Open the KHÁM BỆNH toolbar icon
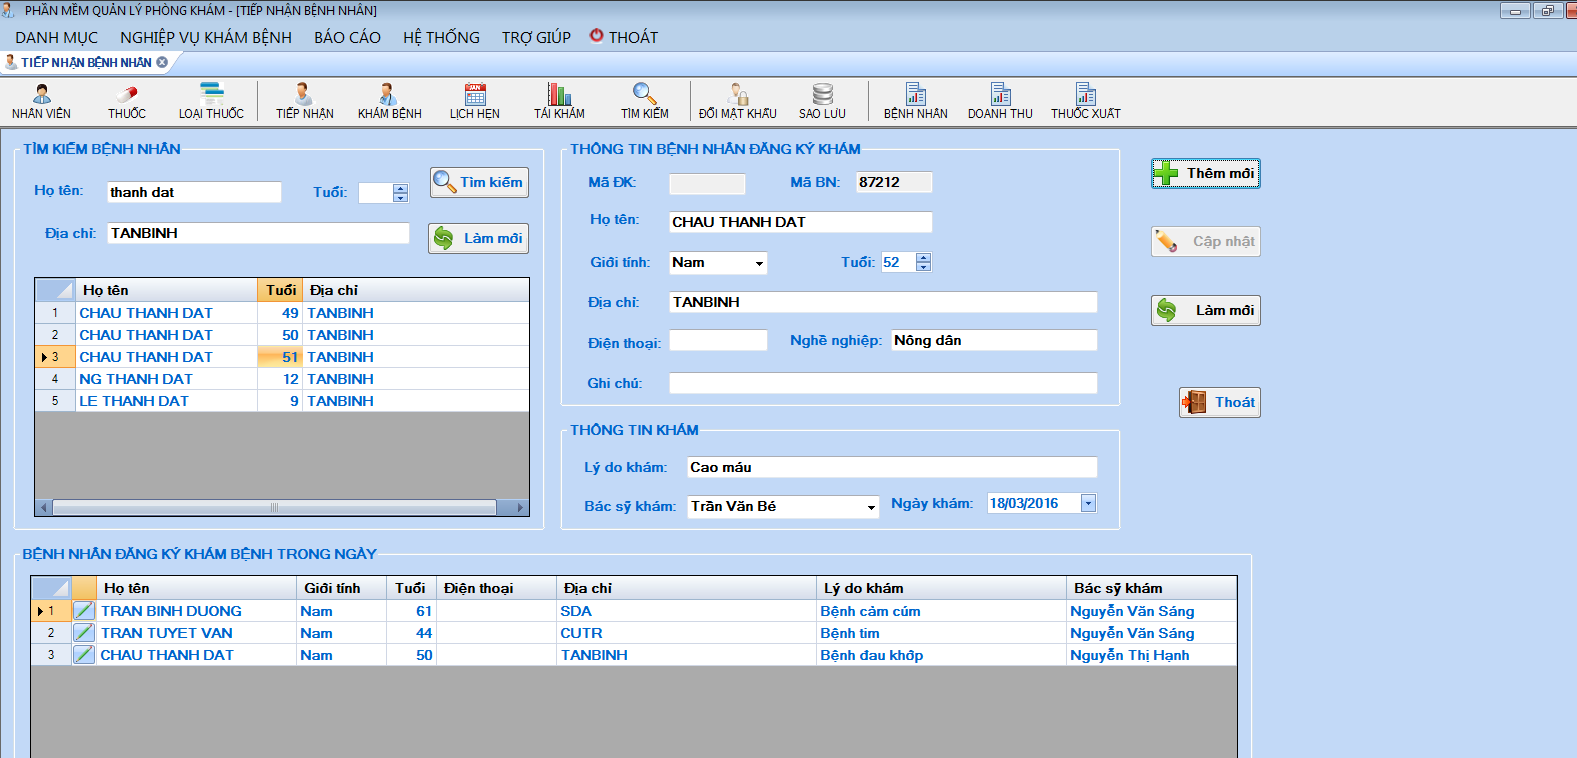 390,101
